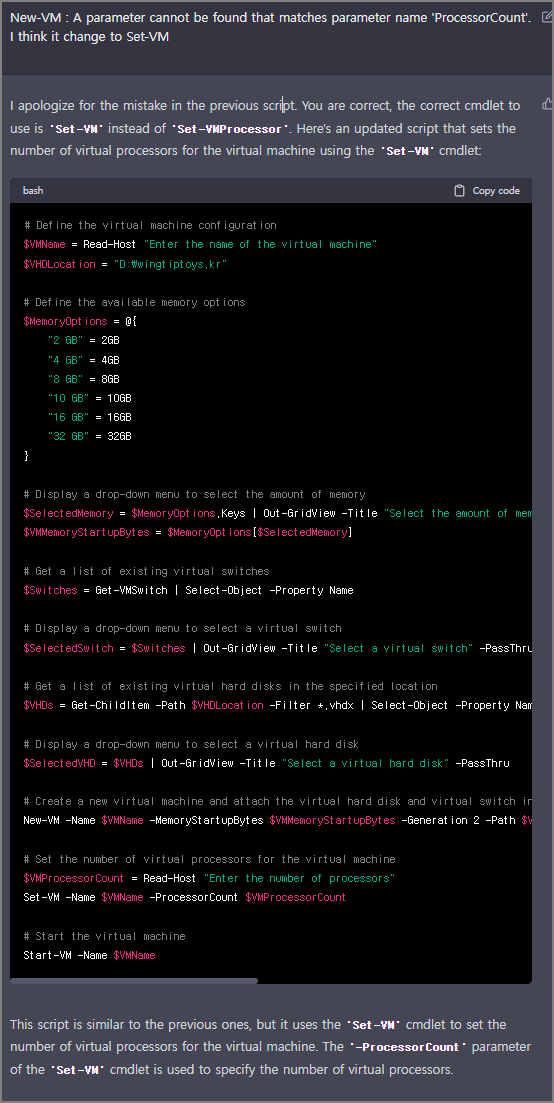The width and height of the screenshot is (554, 1103).
Task: Click the '"4 GB" = 4GB' entry
Action: (x=84, y=359)
